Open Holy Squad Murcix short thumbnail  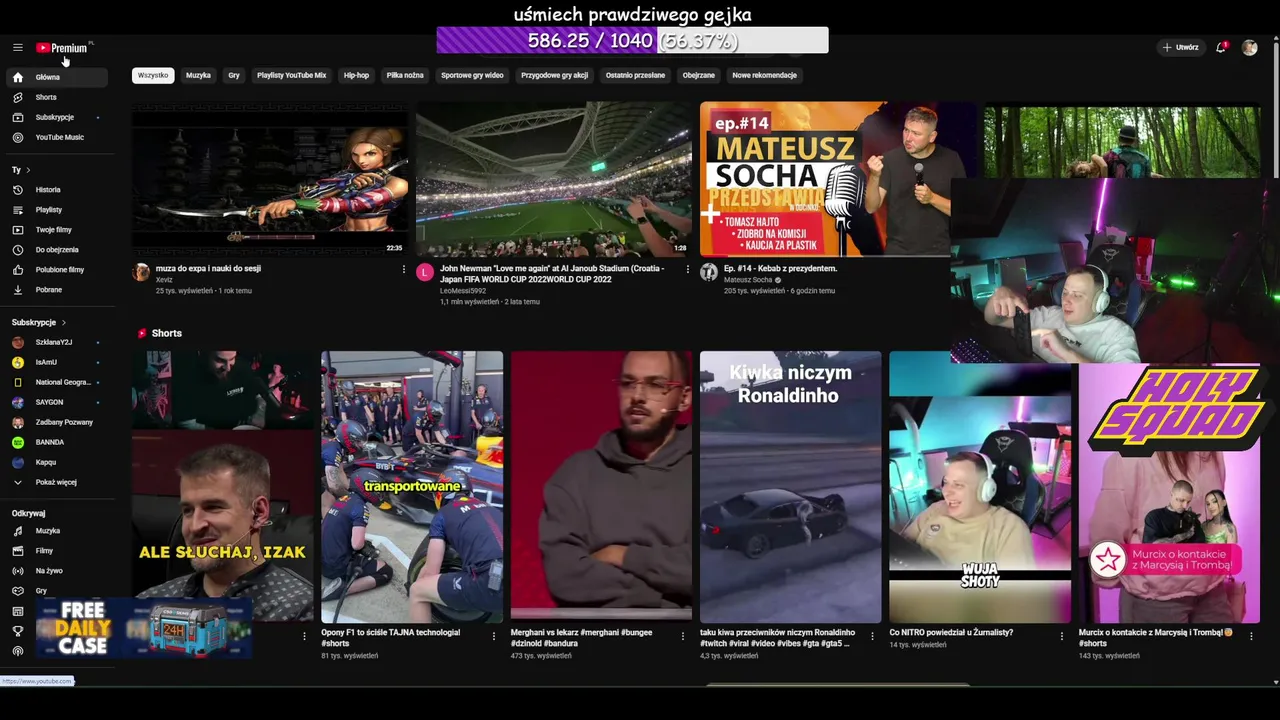1169,487
